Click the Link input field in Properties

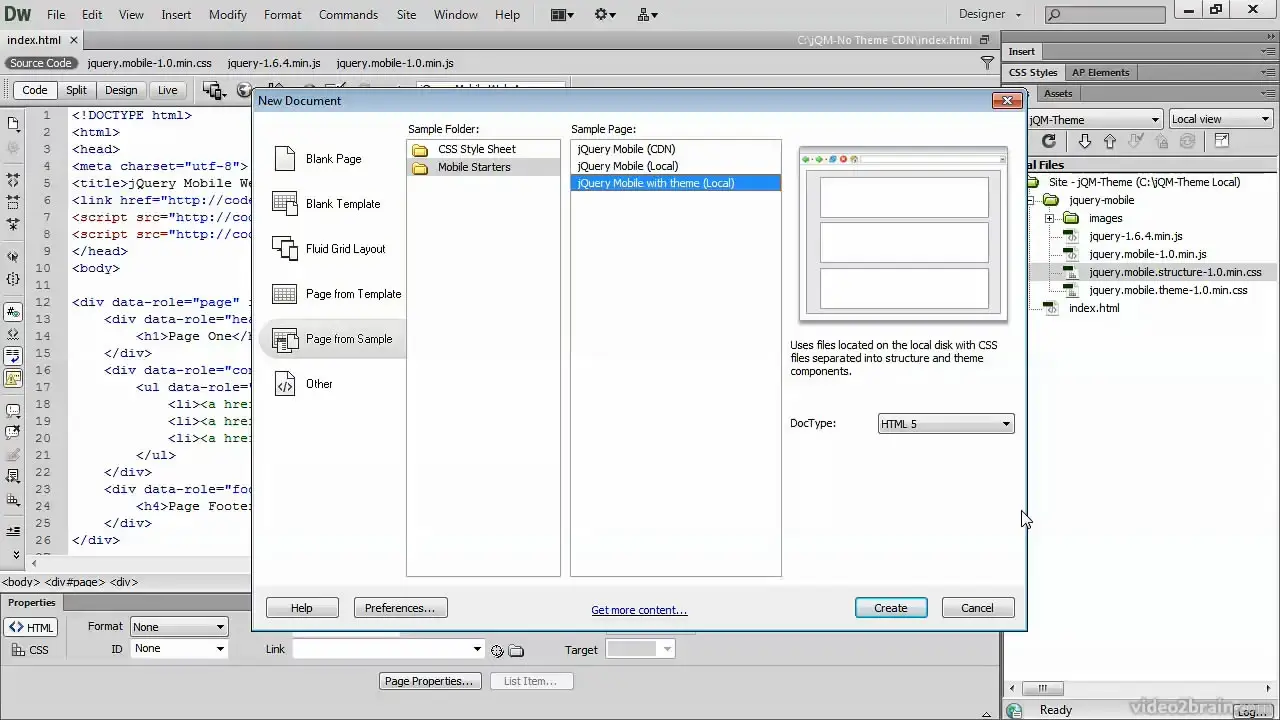[385, 649]
